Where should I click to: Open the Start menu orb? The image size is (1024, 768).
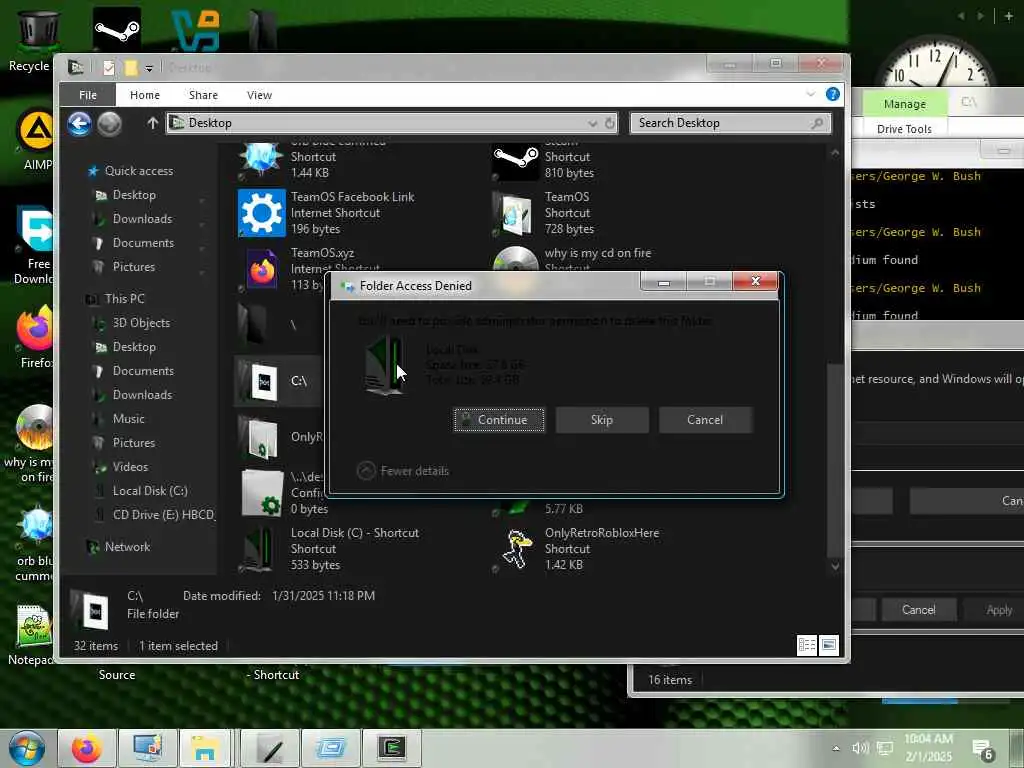(x=27, y=748)
